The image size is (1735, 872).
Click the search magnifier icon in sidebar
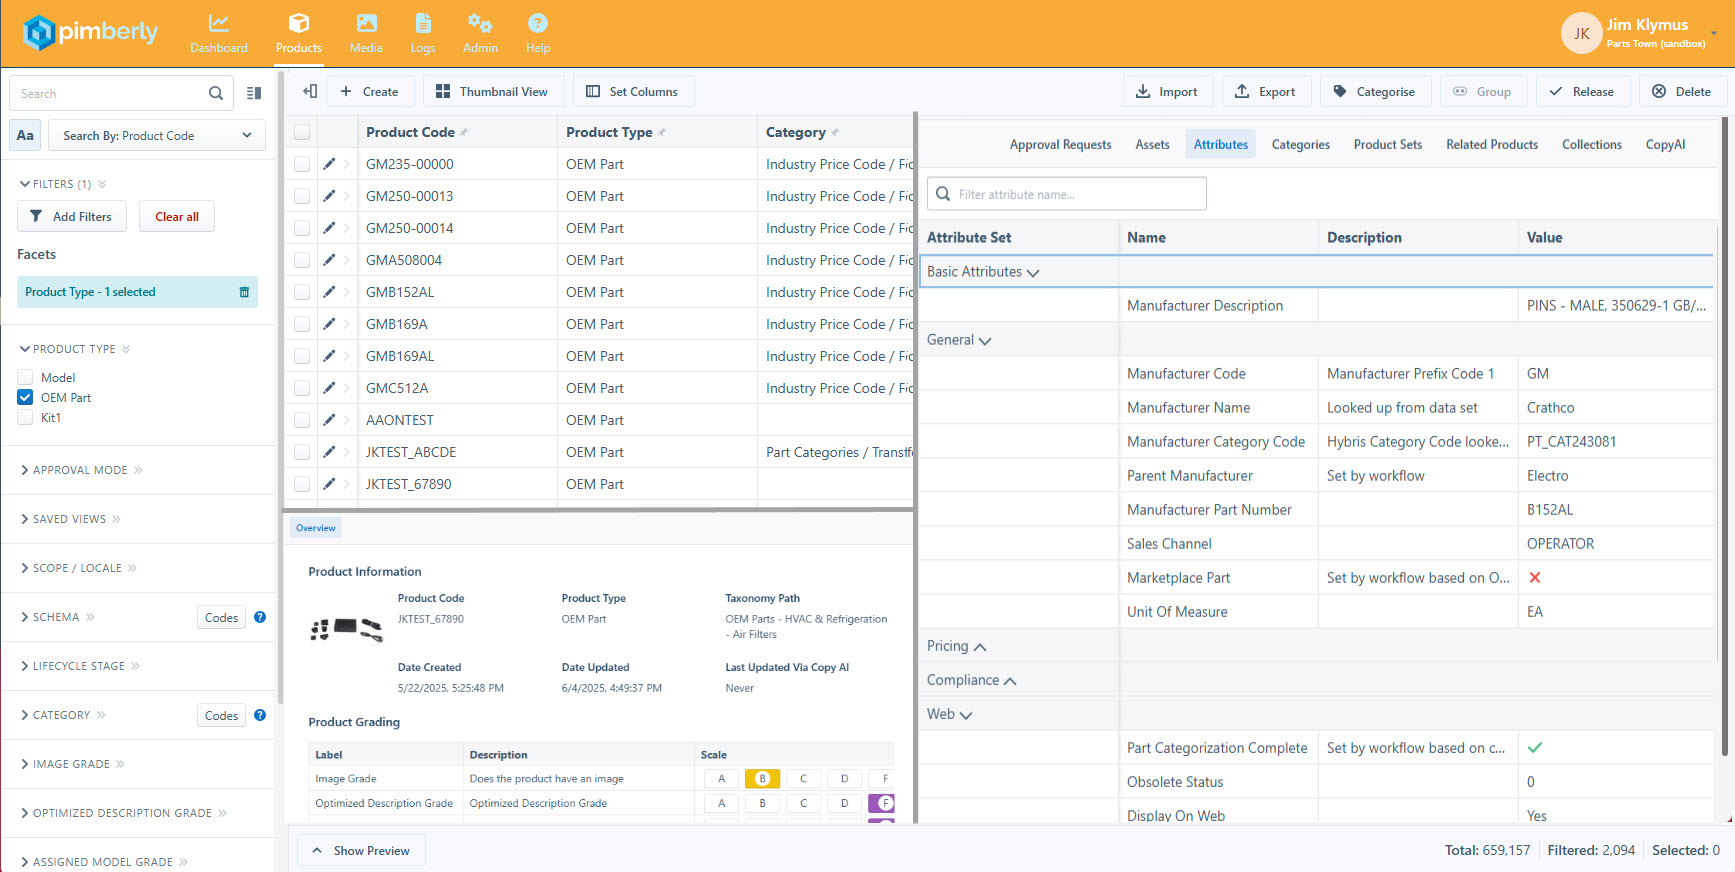point(216,94)
